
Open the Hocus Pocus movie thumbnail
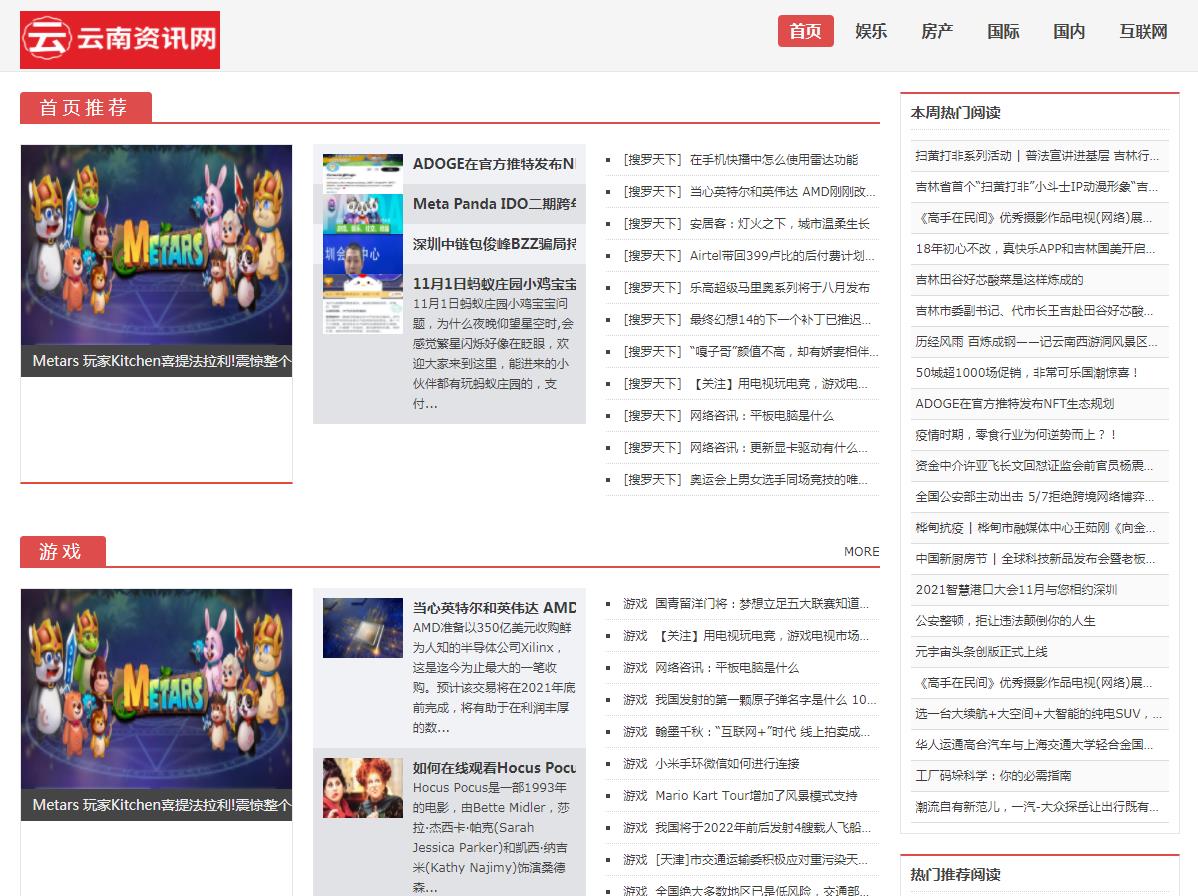pyautogui.click(x=363, y=788)
